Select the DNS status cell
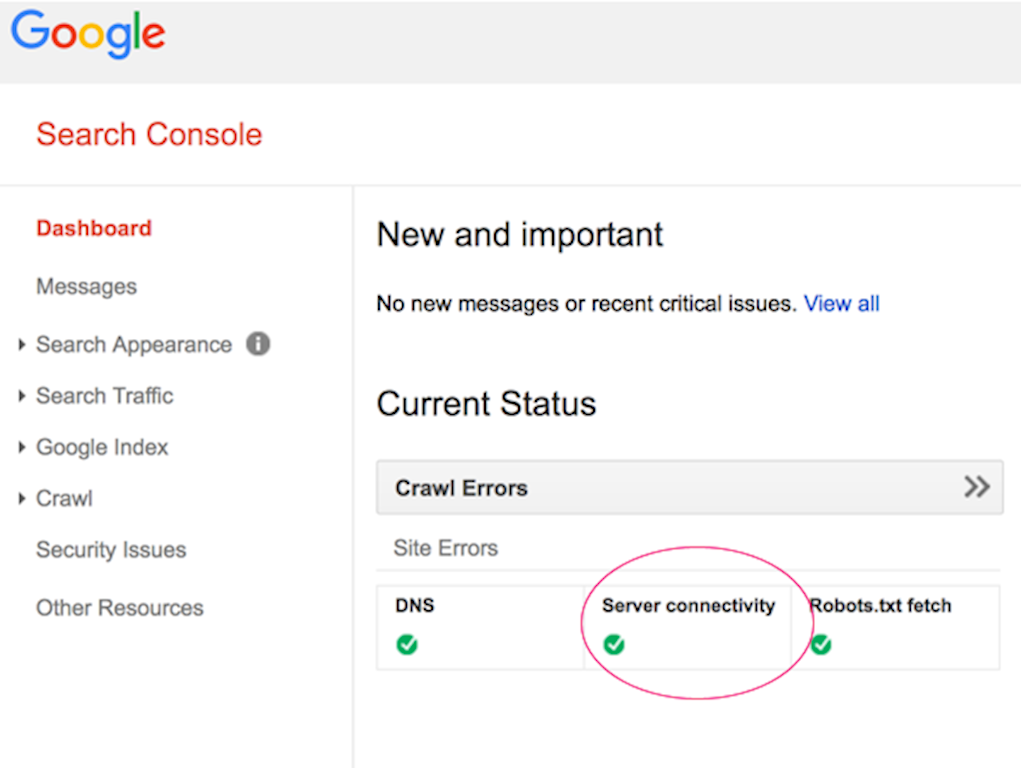Image resolution: width=1021 pixels, height=768 pixels. (480, 627)
